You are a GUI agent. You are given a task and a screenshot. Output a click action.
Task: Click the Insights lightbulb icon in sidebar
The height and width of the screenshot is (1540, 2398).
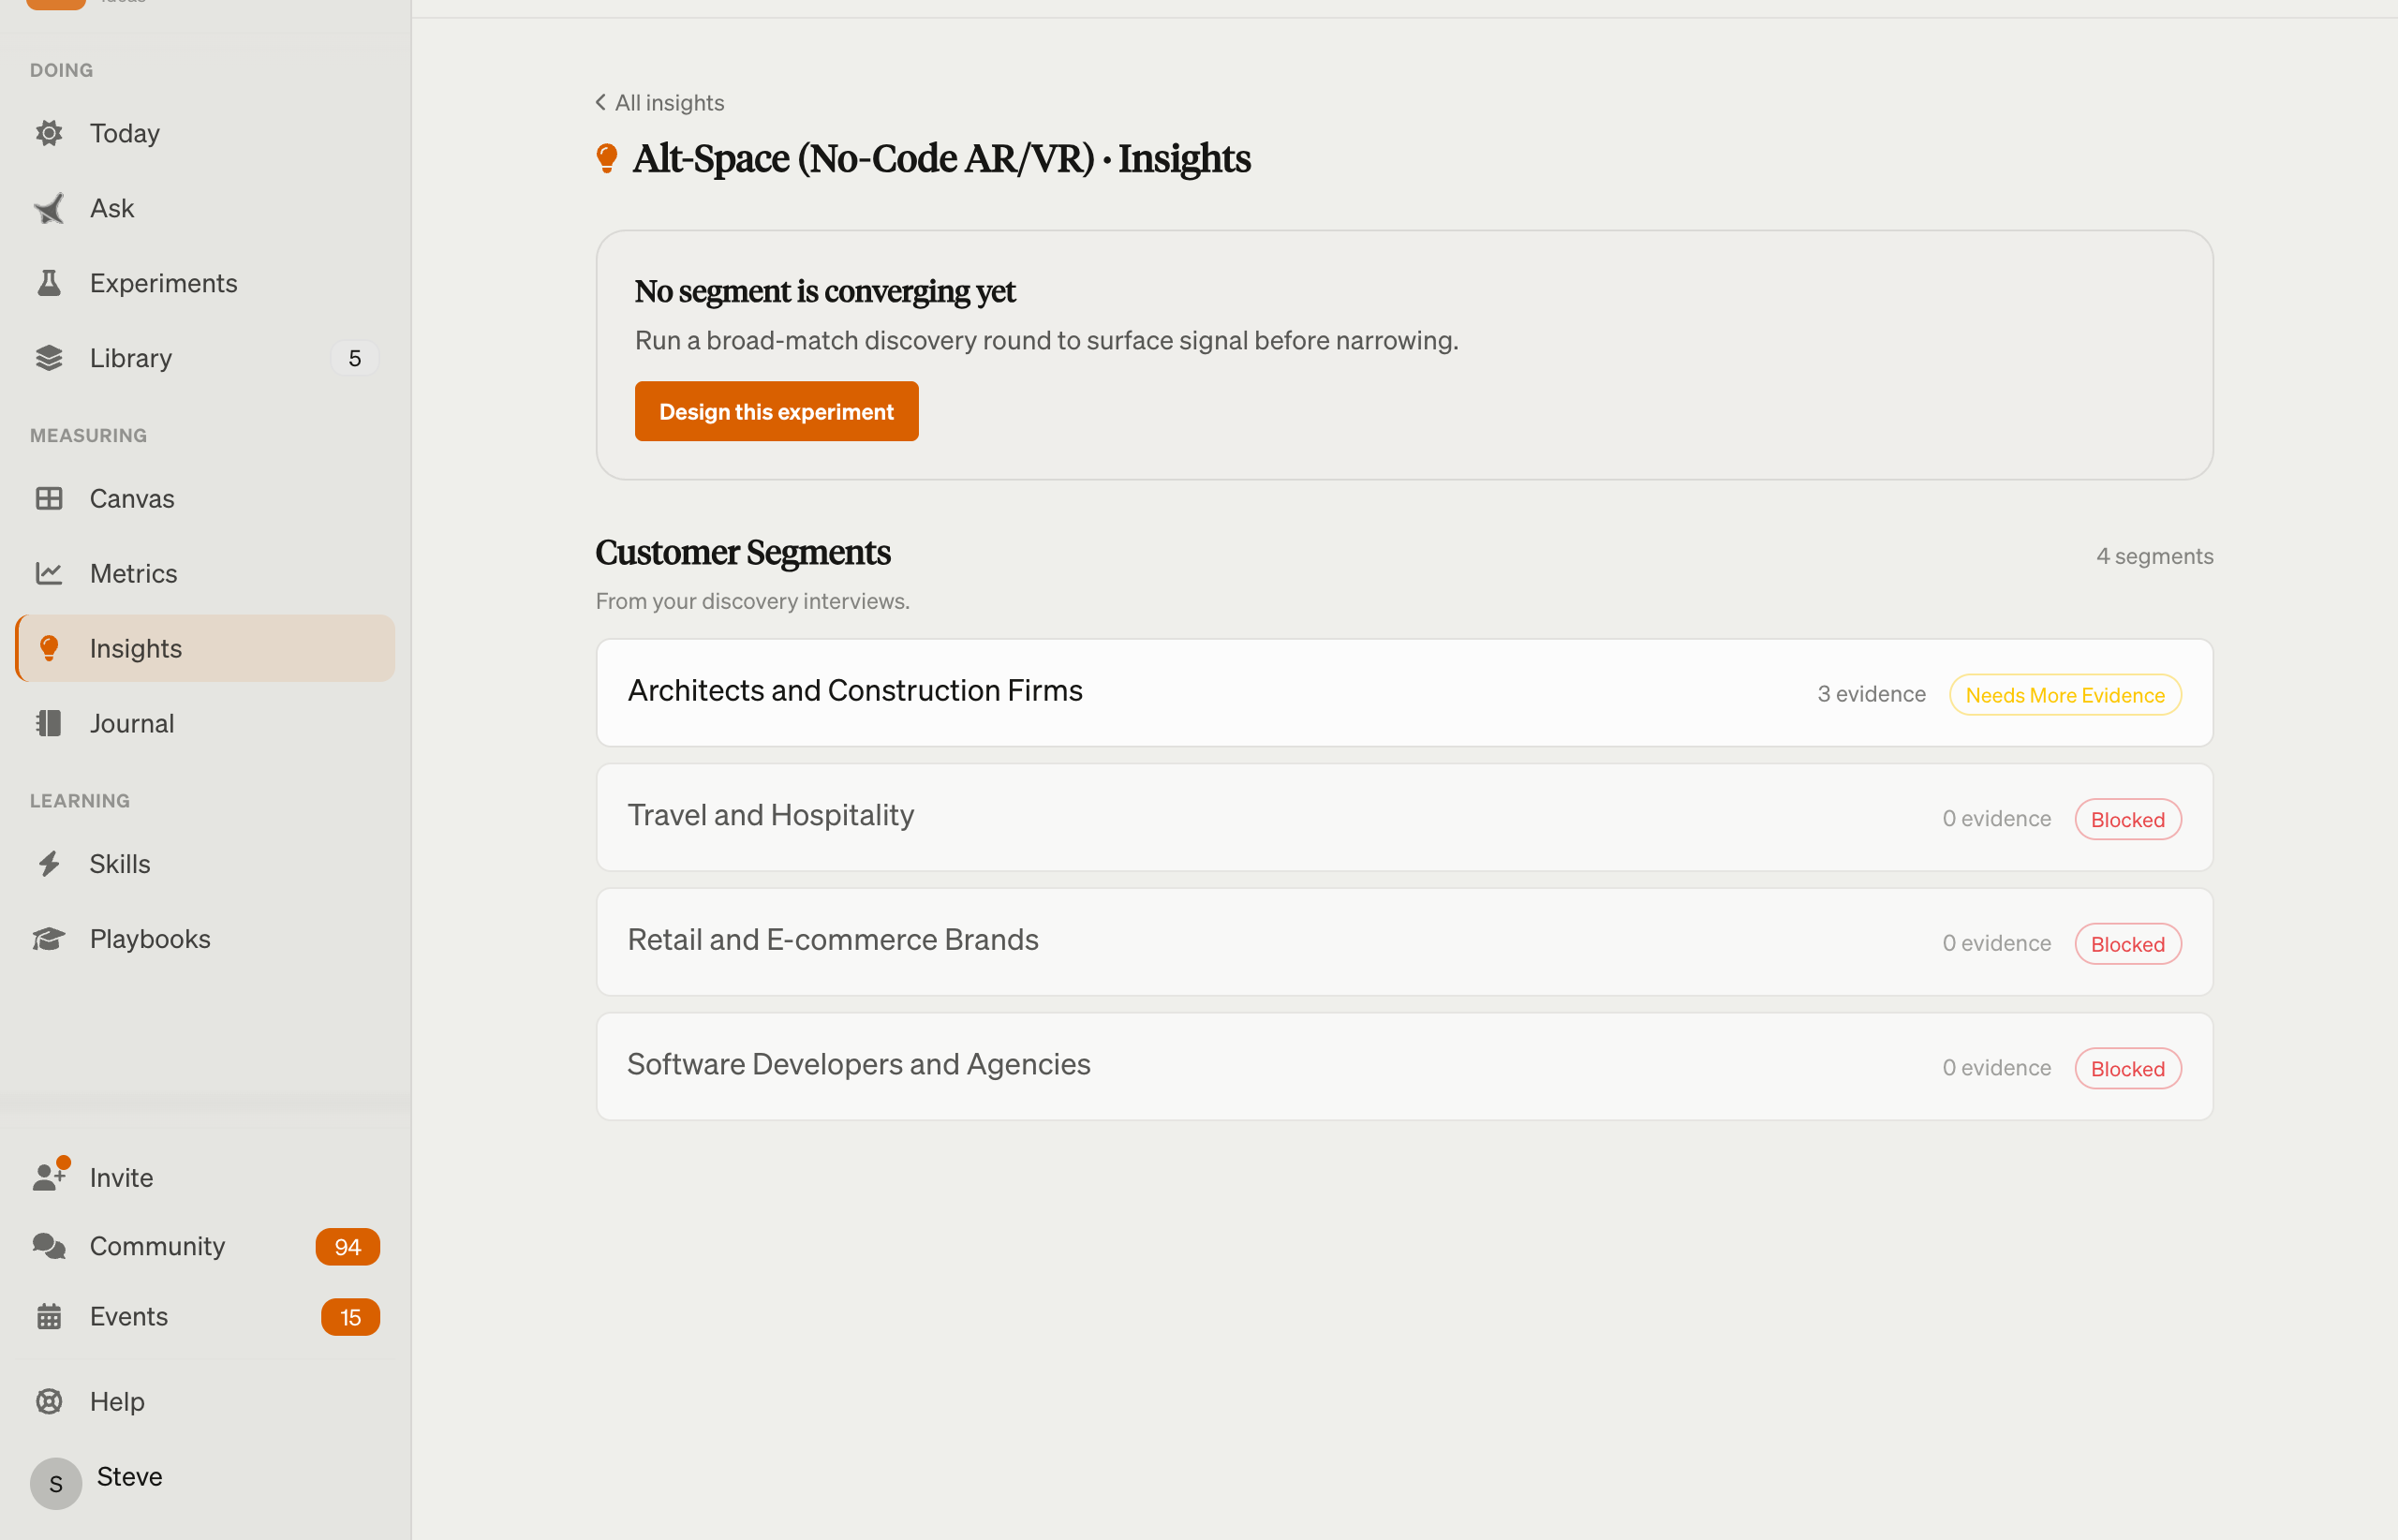tap(49, 648)
